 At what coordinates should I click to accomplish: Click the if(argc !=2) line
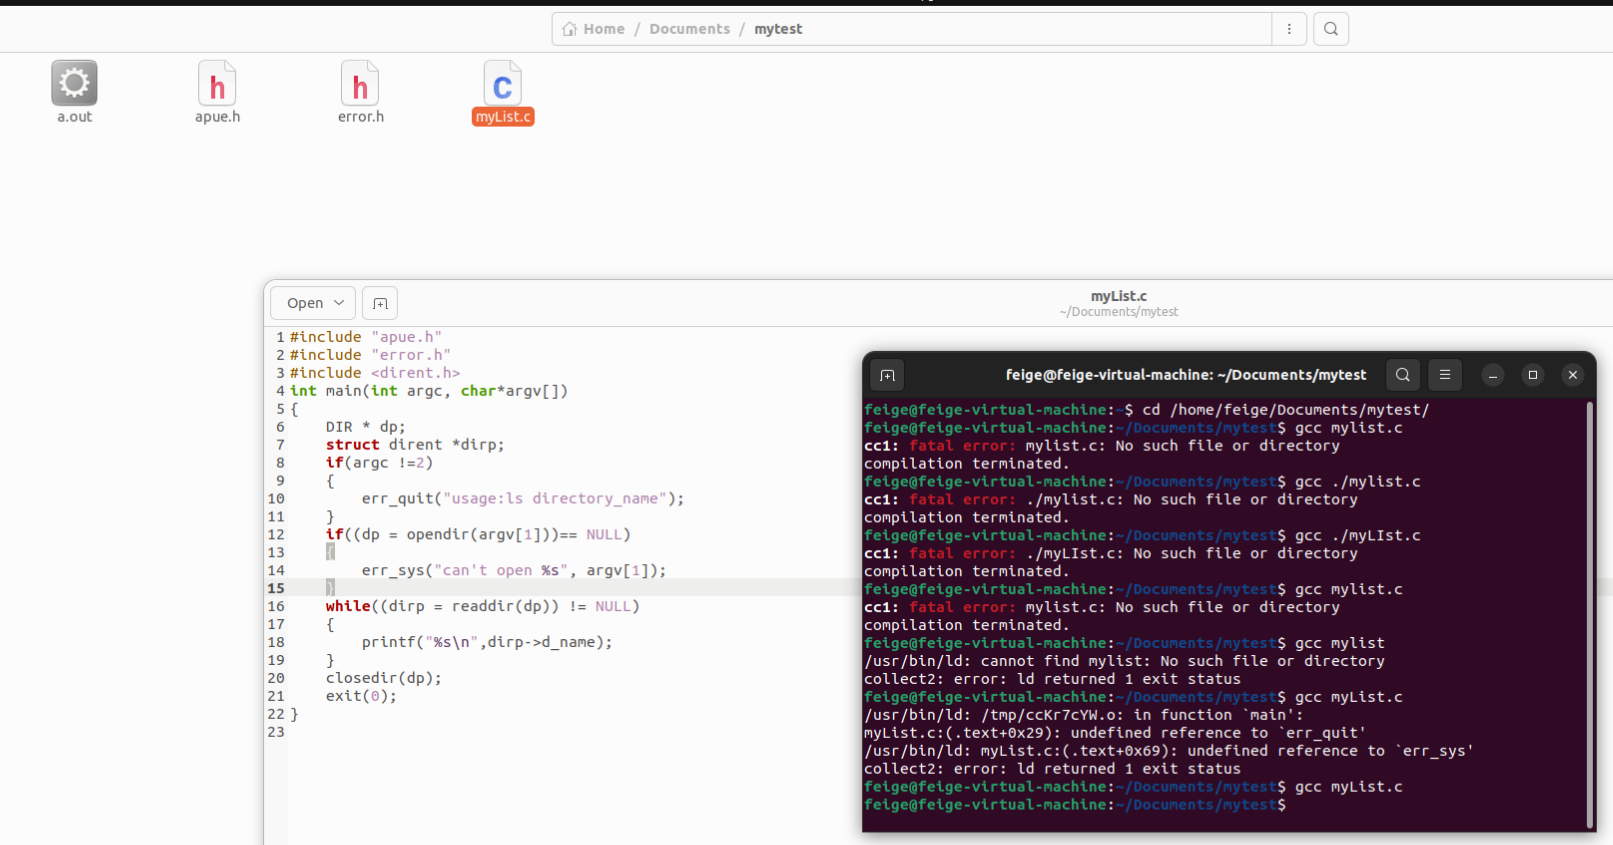coord(379,463)
